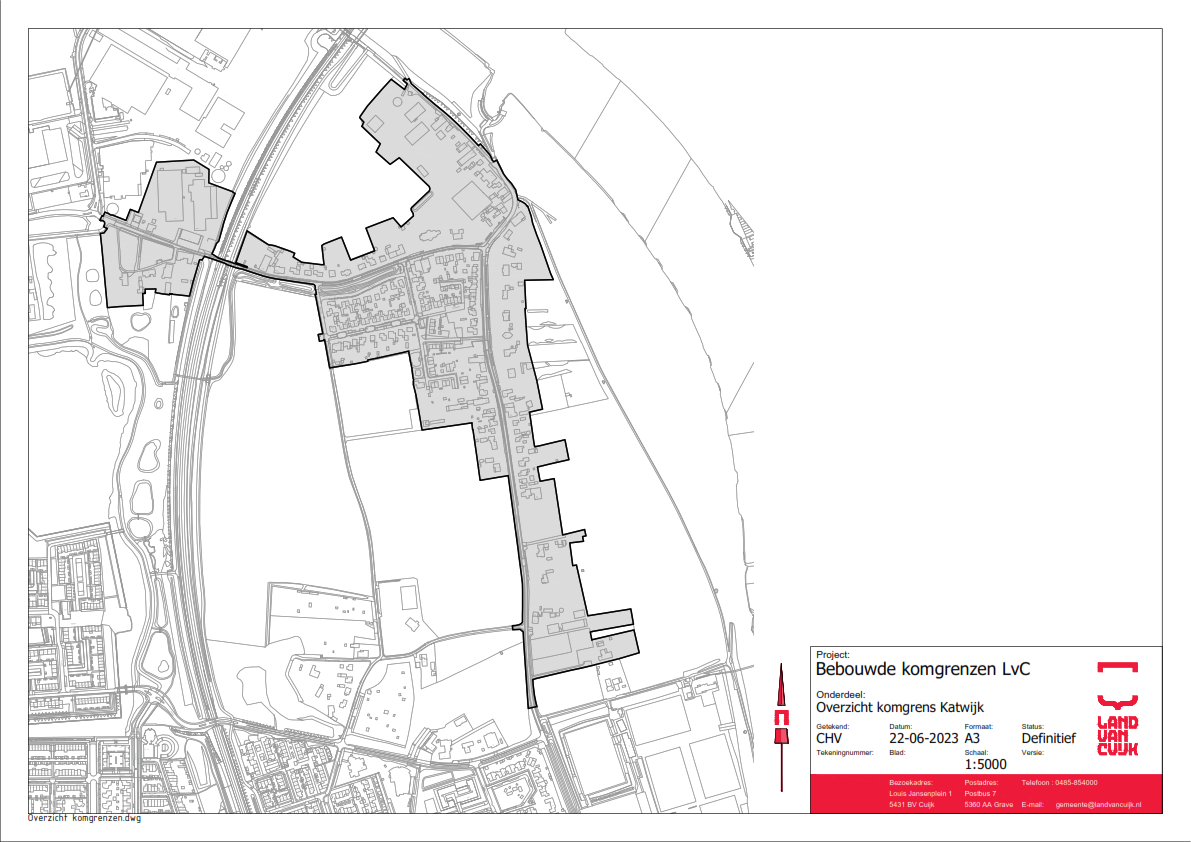
Task: Open the gemeente@landvancuijk.nl email address
Action: [x=1098, y=804]
